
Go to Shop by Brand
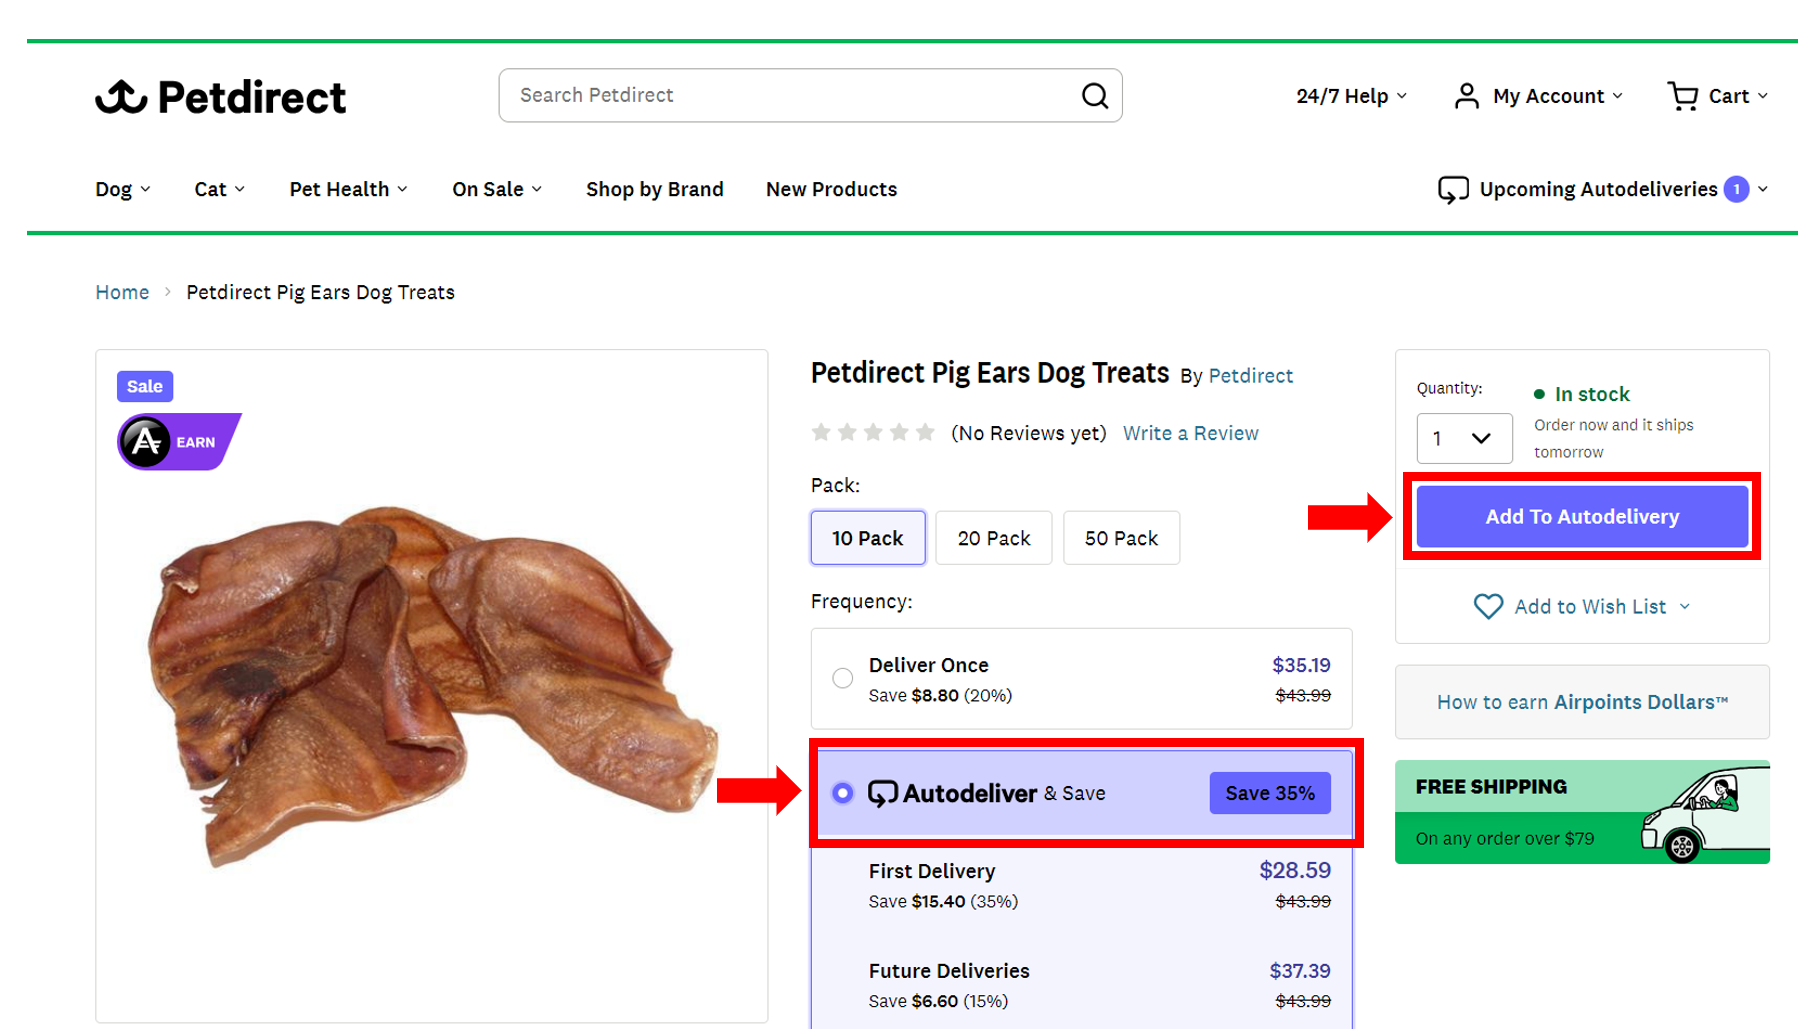coord(654,189)
